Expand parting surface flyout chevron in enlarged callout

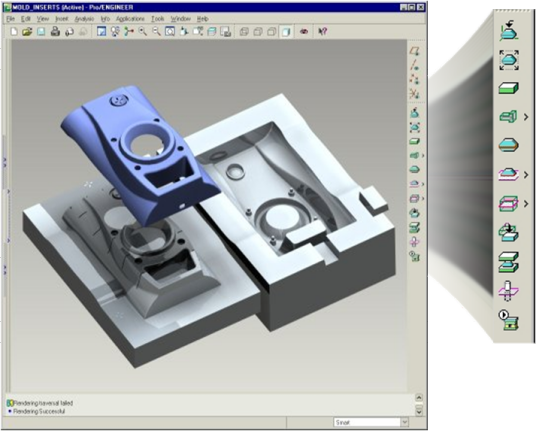click(x=526, y=175)
